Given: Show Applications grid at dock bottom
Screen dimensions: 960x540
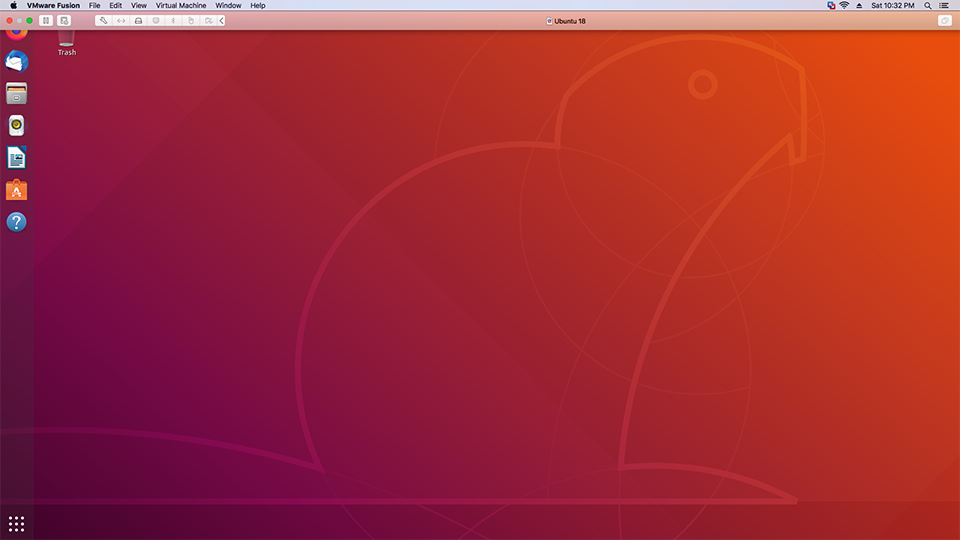Looking at the screenshot, I should (x=17, y=524).
